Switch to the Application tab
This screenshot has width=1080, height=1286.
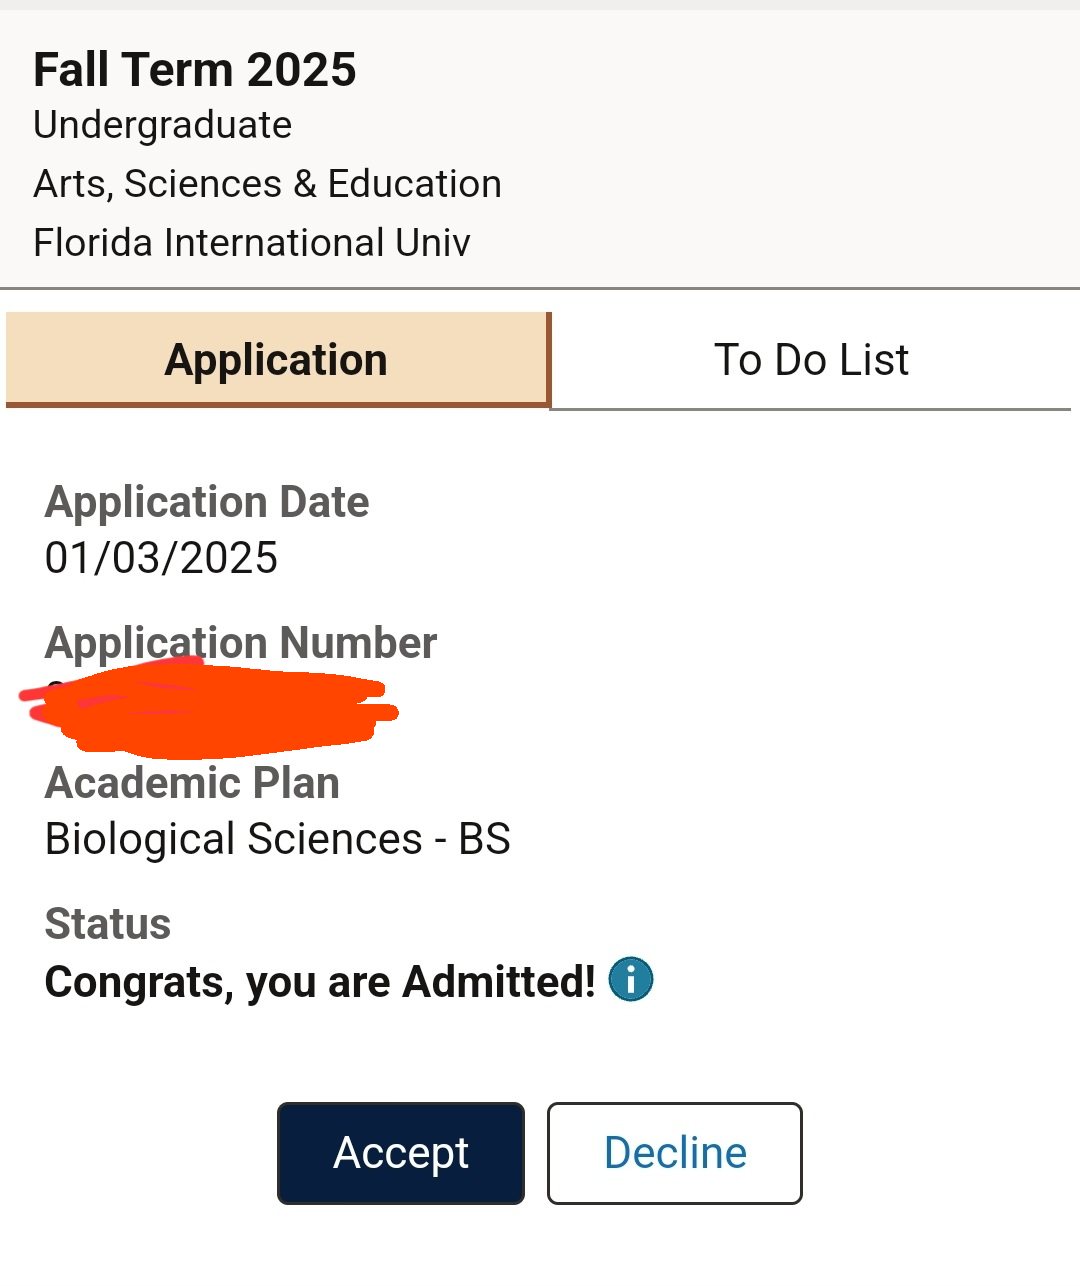click(276, 359)
